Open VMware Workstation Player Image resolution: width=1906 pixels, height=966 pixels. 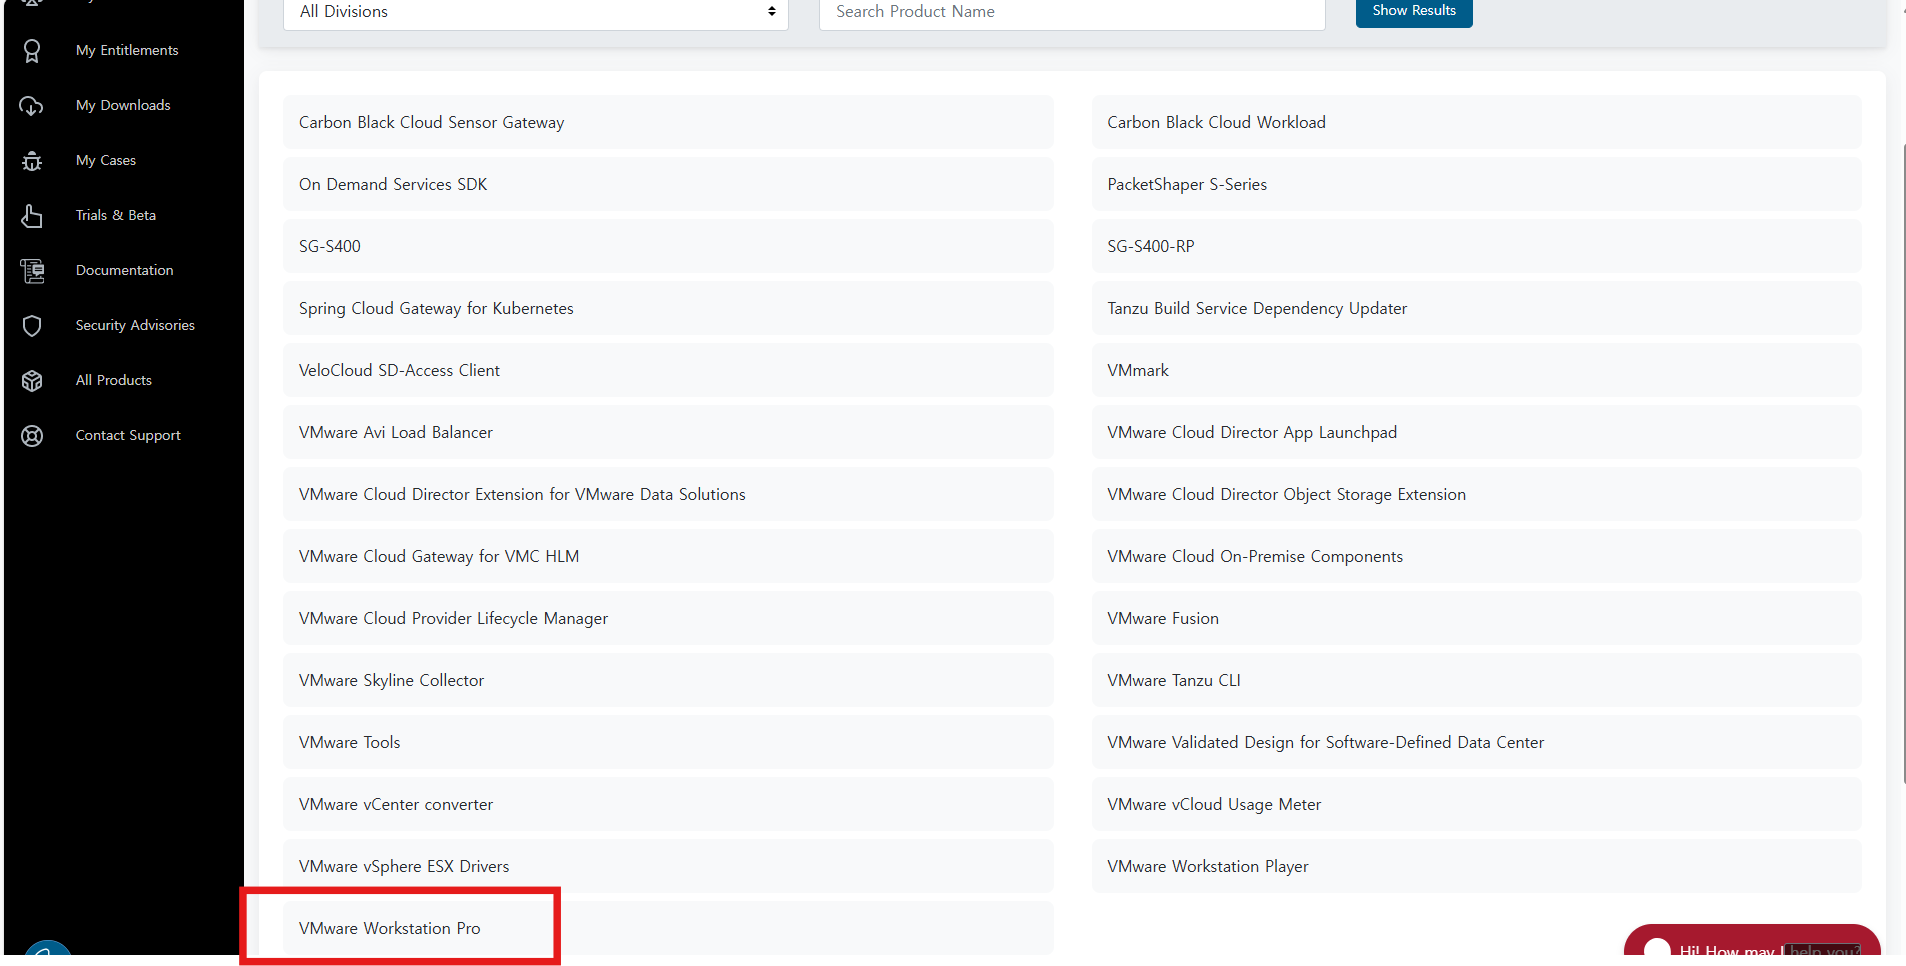tap(1476, 866)
